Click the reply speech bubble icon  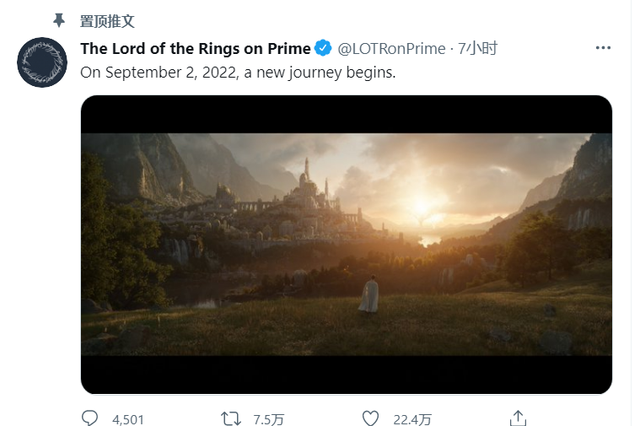90,418
